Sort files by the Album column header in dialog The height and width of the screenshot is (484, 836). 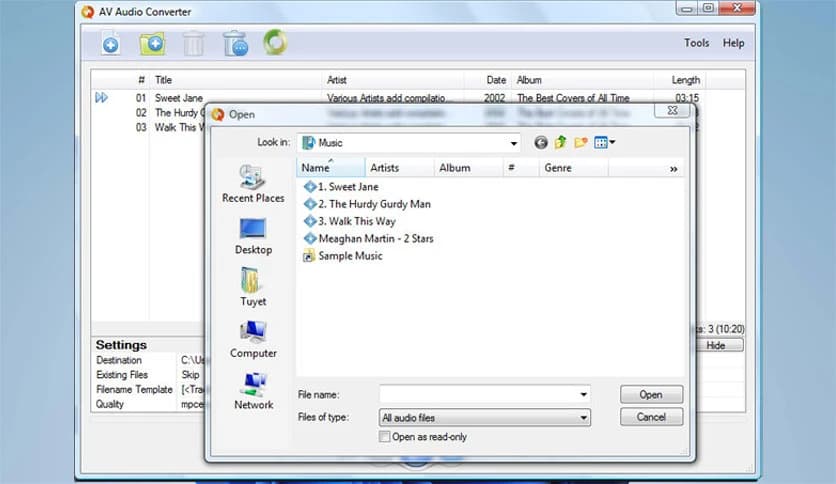point(468,167)
